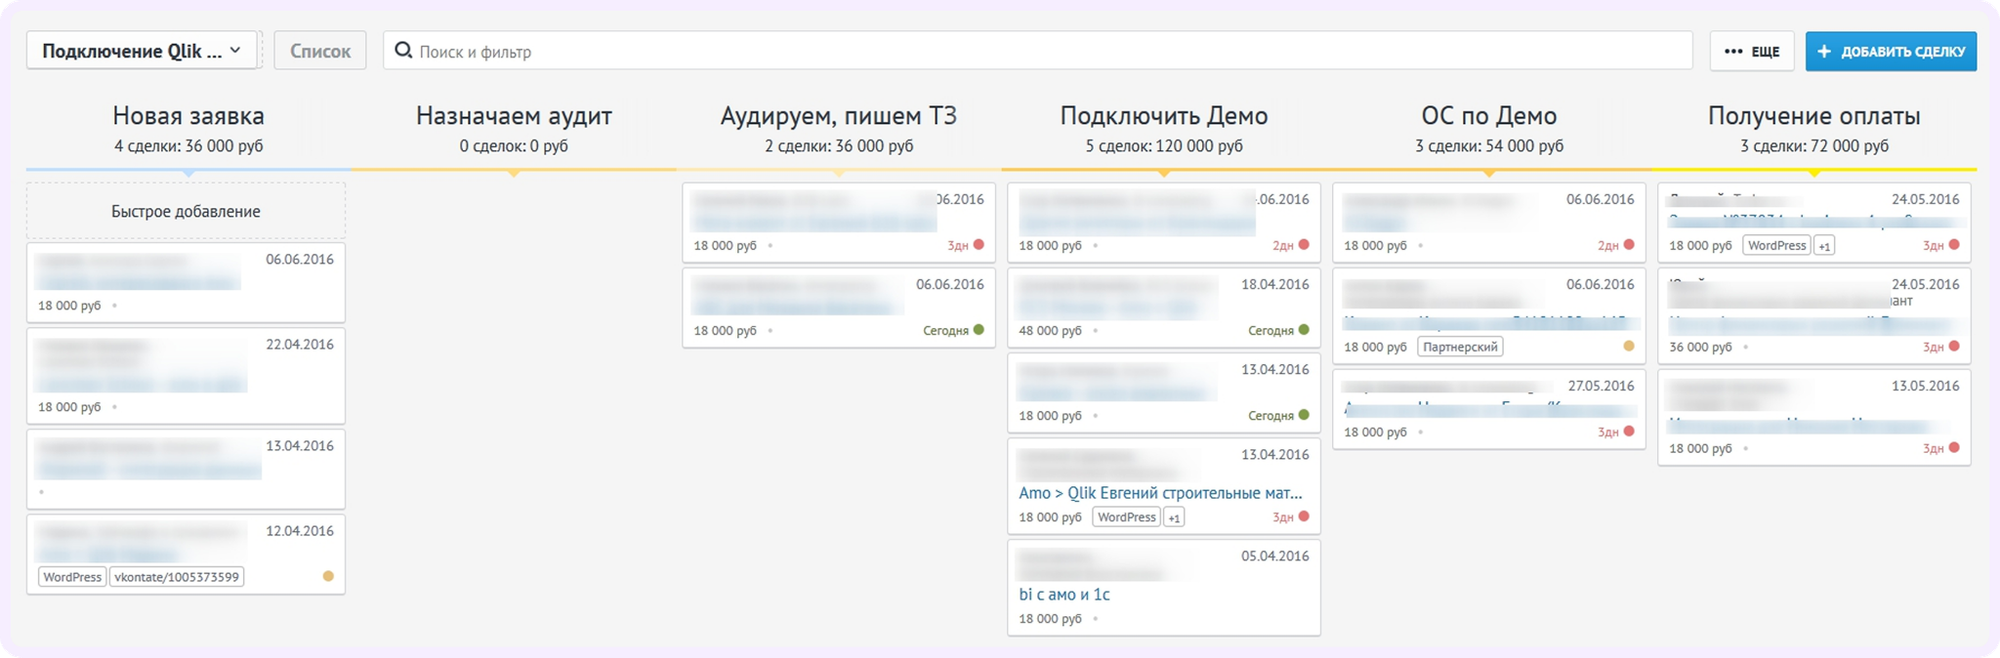Open the Подключение Qlik pipeline dropdown
Image resolution: width=2000 pixels, height=658 pixels.
(x=142, y=51)
